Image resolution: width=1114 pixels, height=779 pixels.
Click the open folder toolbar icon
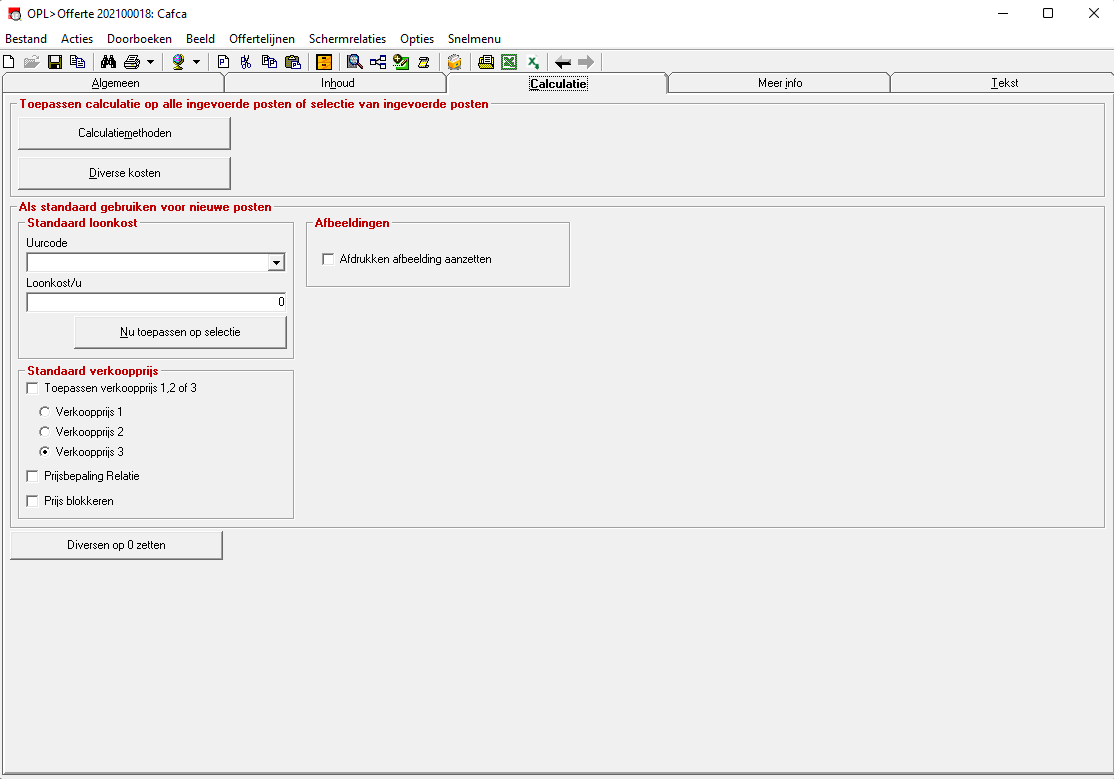[x=31, y=62]
